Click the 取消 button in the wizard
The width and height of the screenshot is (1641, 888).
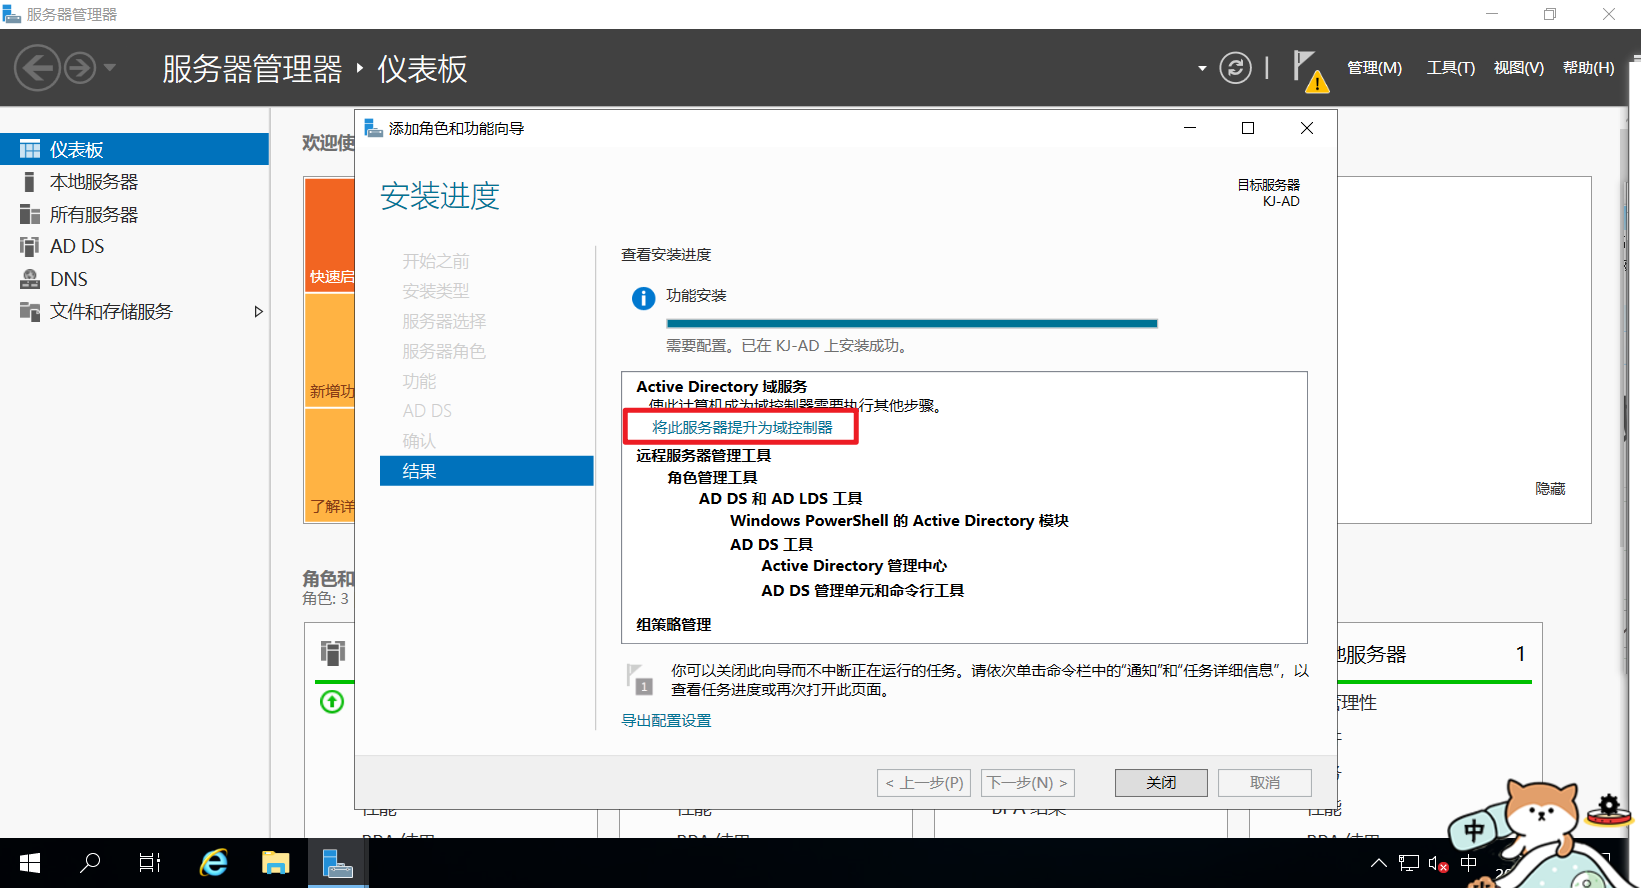pos(1265,783)
